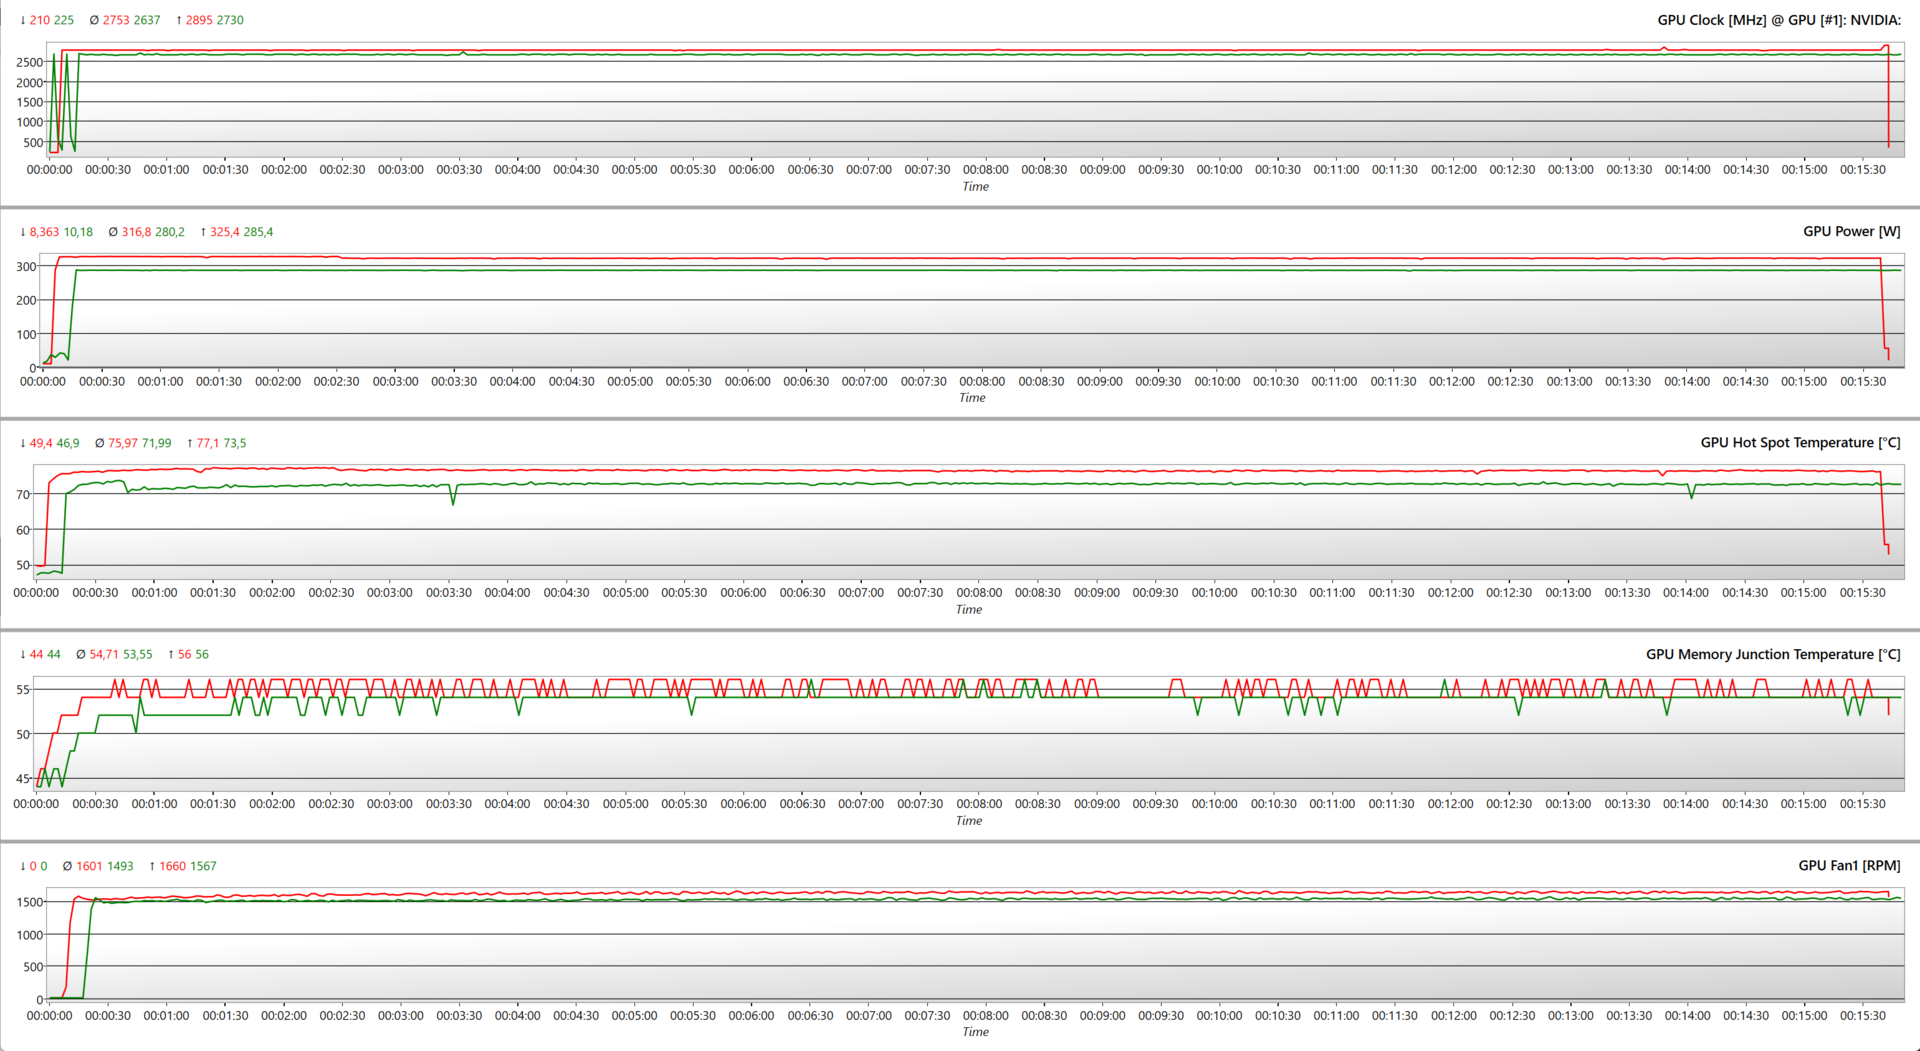Viewport: 1920px width, 1051px height.
Task: Click the 100 y-axis label on GPU Power chart
Action: tap(26, 335)
